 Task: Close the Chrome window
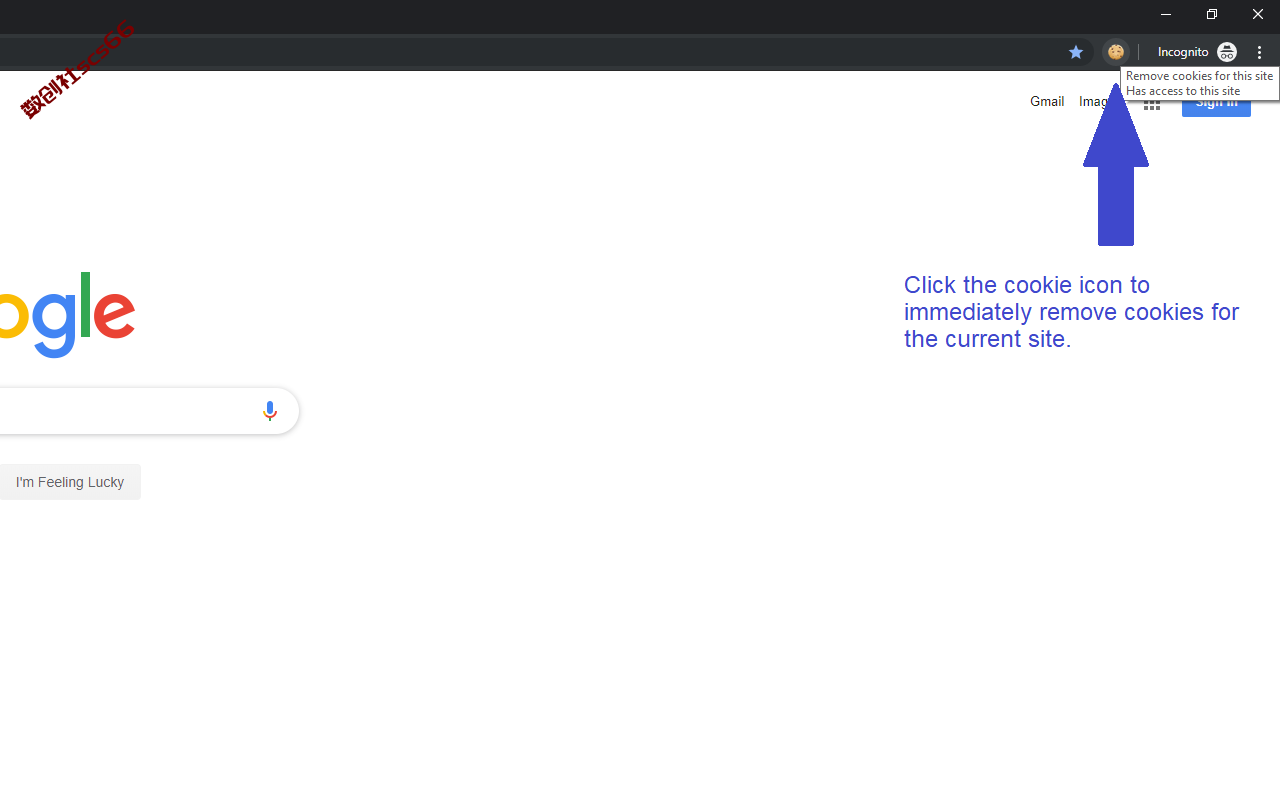tap(1257, 14)
